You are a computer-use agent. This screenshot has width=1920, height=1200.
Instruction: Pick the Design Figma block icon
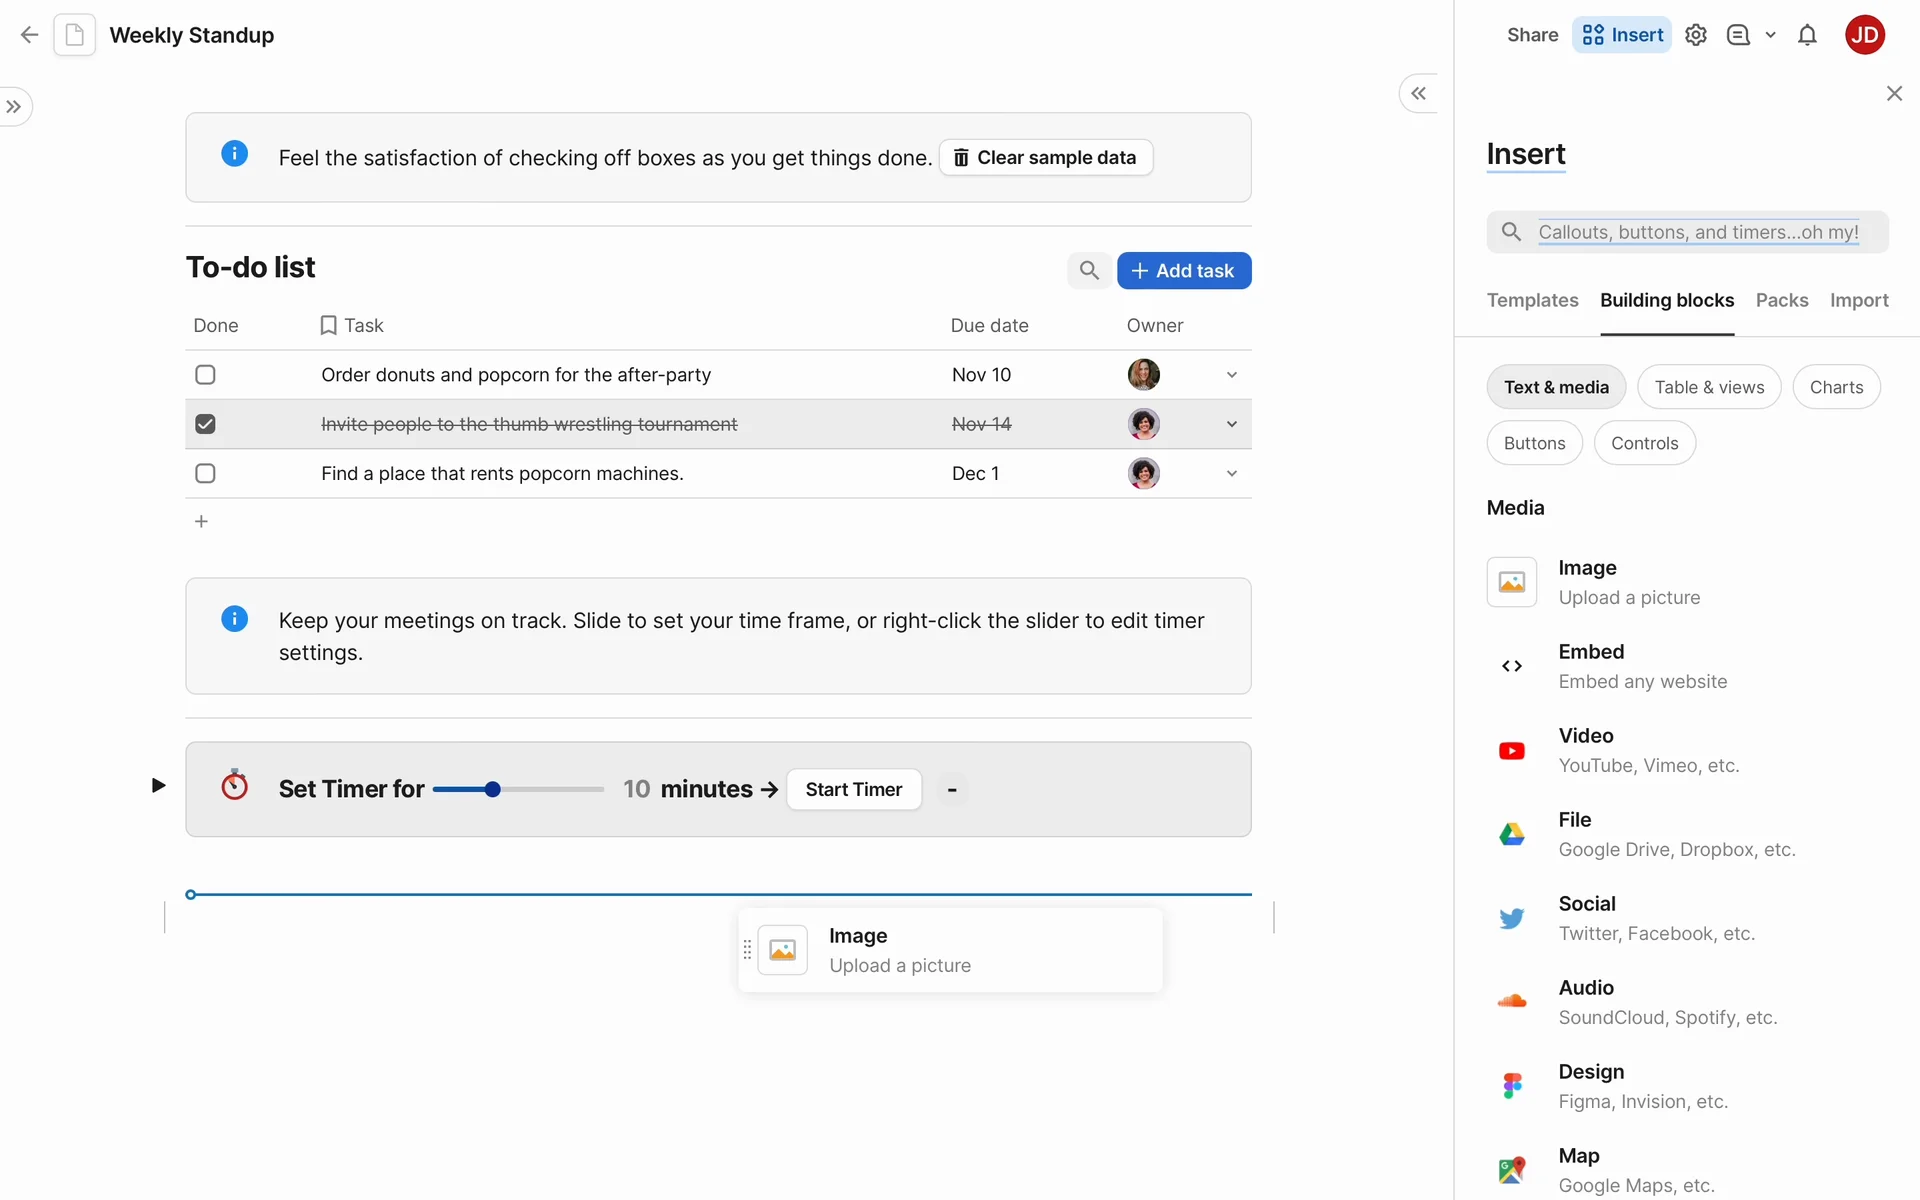tap(1512, 1086)
